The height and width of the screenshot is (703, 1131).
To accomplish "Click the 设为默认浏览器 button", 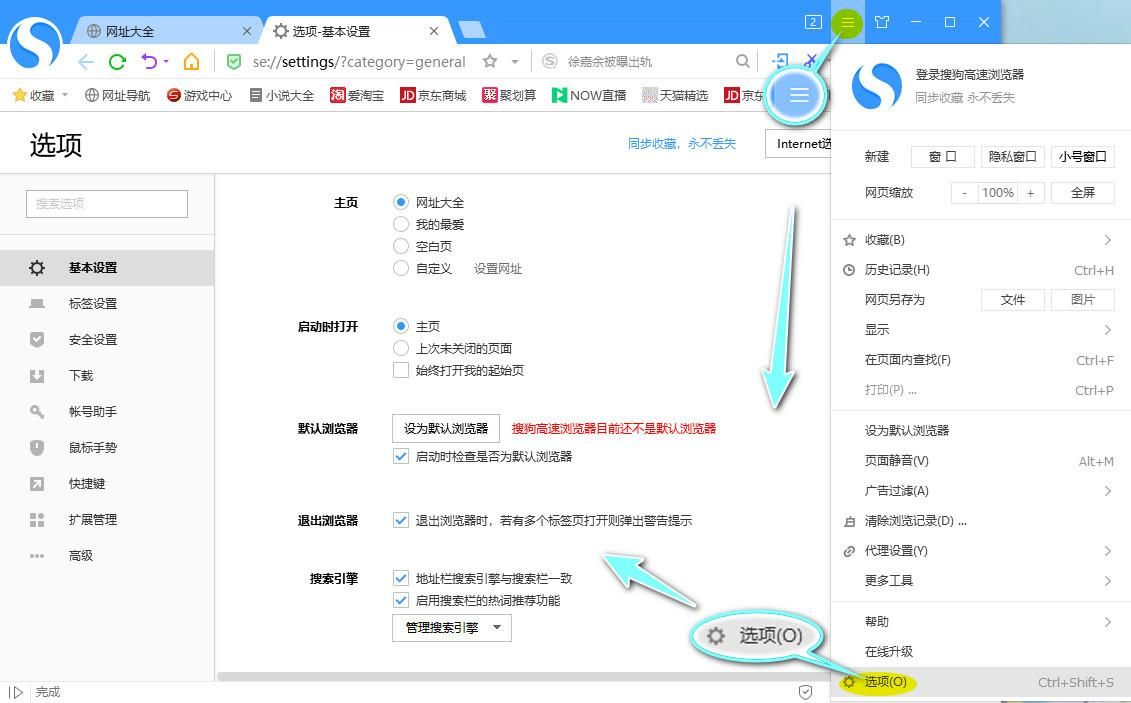I will pos(445,428).
